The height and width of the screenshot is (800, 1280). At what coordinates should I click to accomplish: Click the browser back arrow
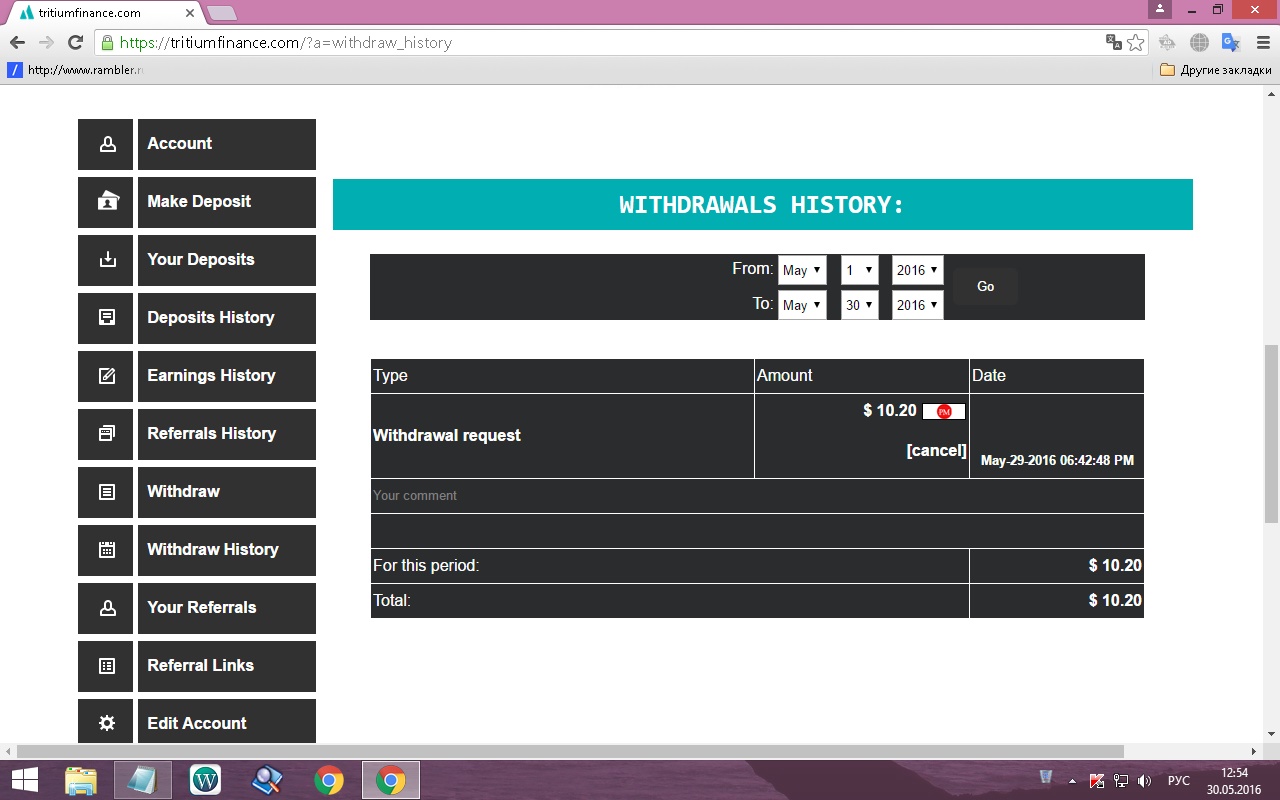coord(17,43)
